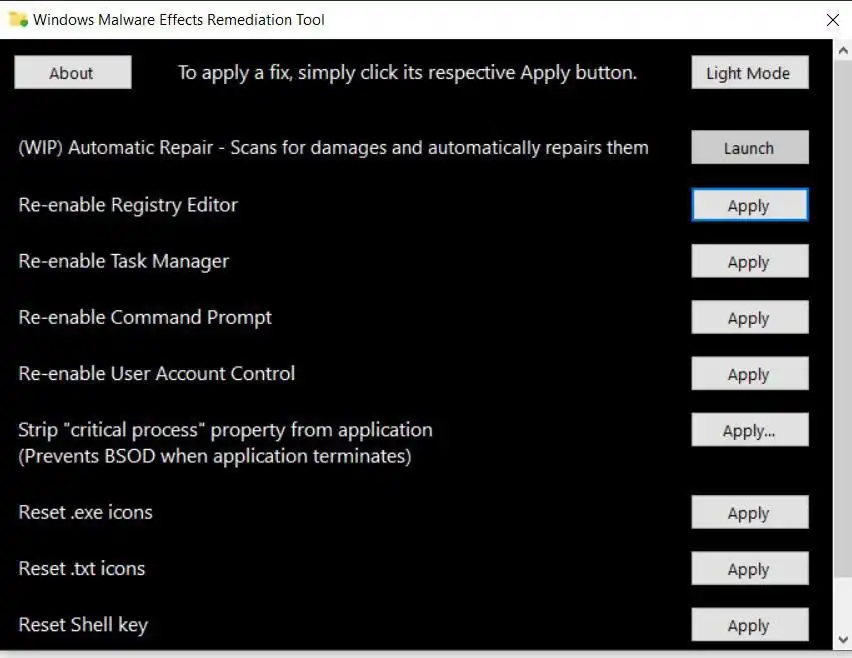Image resolution: width=852 pixels, height=658 pixels.
Task: Close the Malware Effects Remediation Tool window
Action: click(832, 19)
